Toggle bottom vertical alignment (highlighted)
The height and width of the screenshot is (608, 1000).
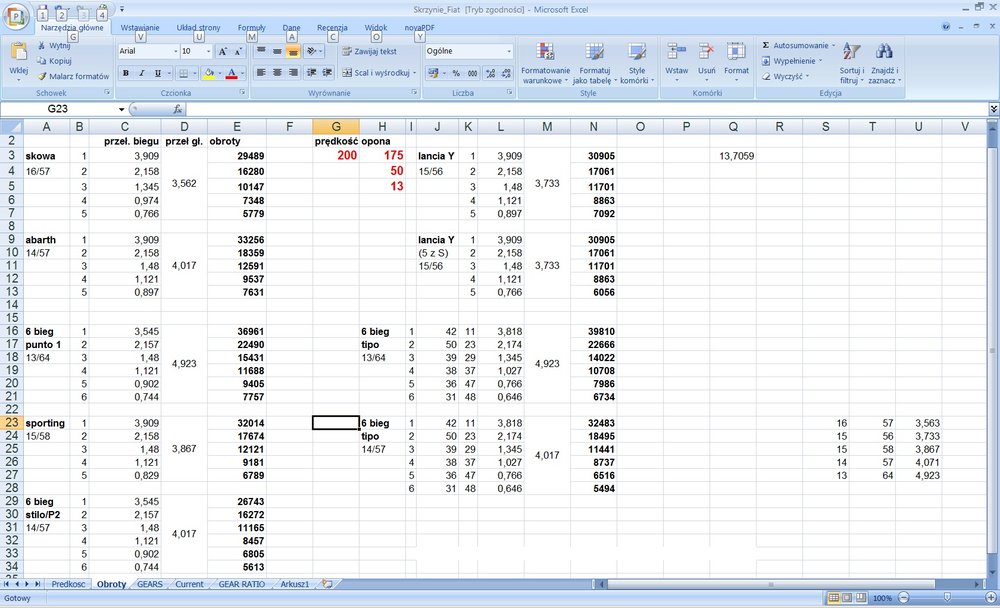[x=293, y=52]
